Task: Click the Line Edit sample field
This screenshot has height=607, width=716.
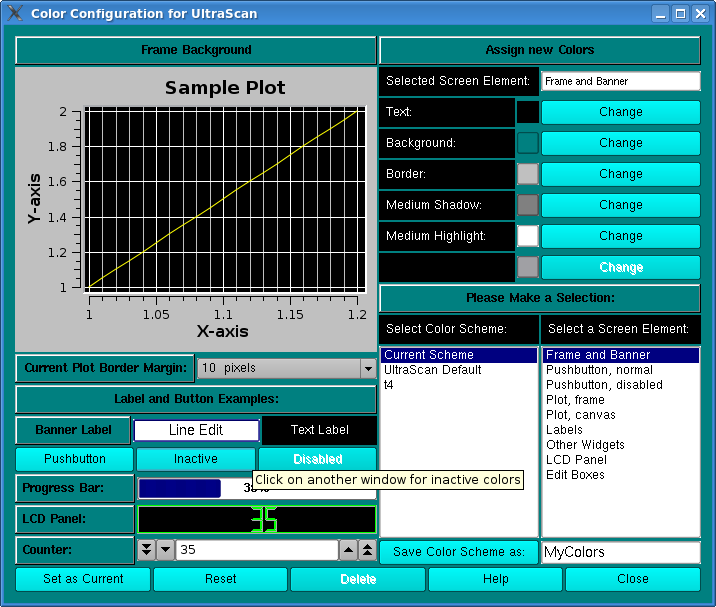Action: pos(196,430)
